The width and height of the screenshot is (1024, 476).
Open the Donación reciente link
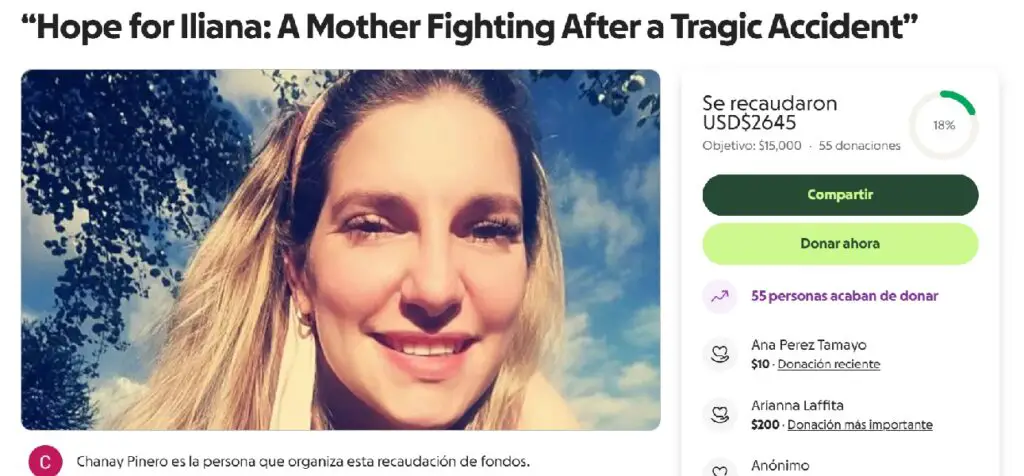pos(829,364)
